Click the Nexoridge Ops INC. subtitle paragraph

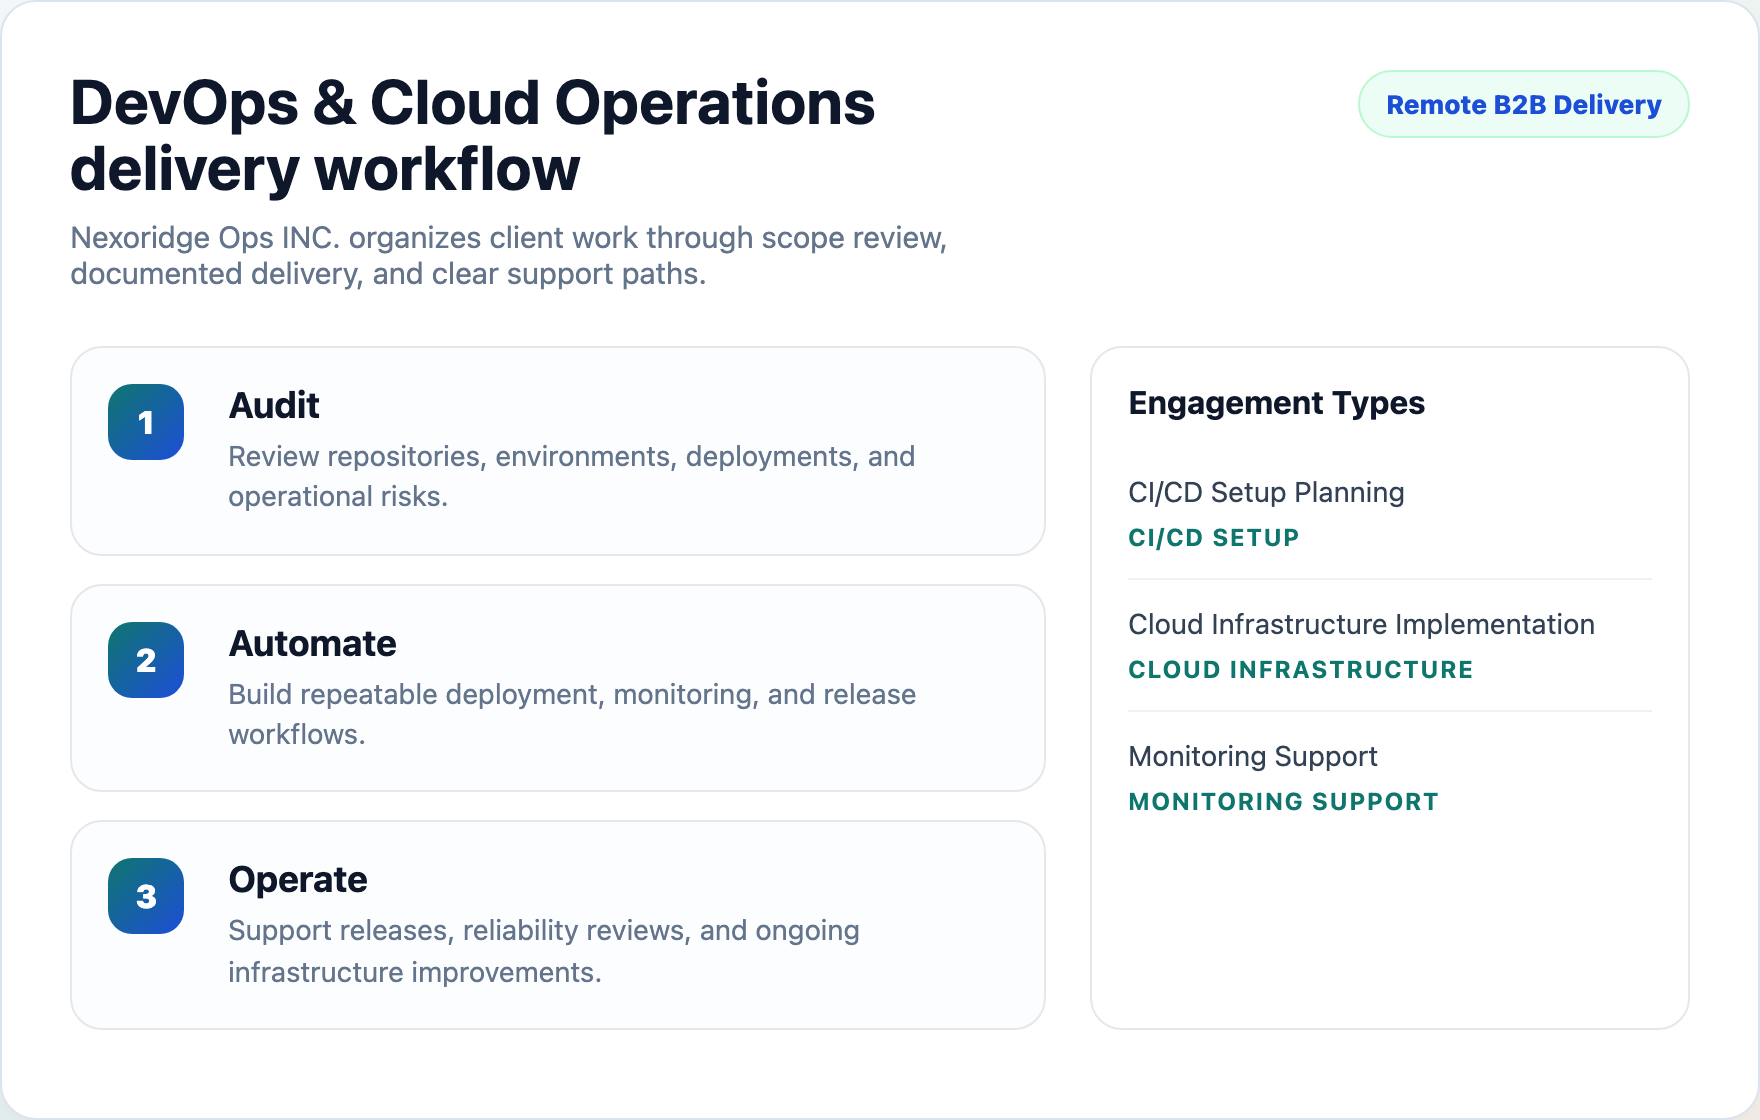[508, 256]
